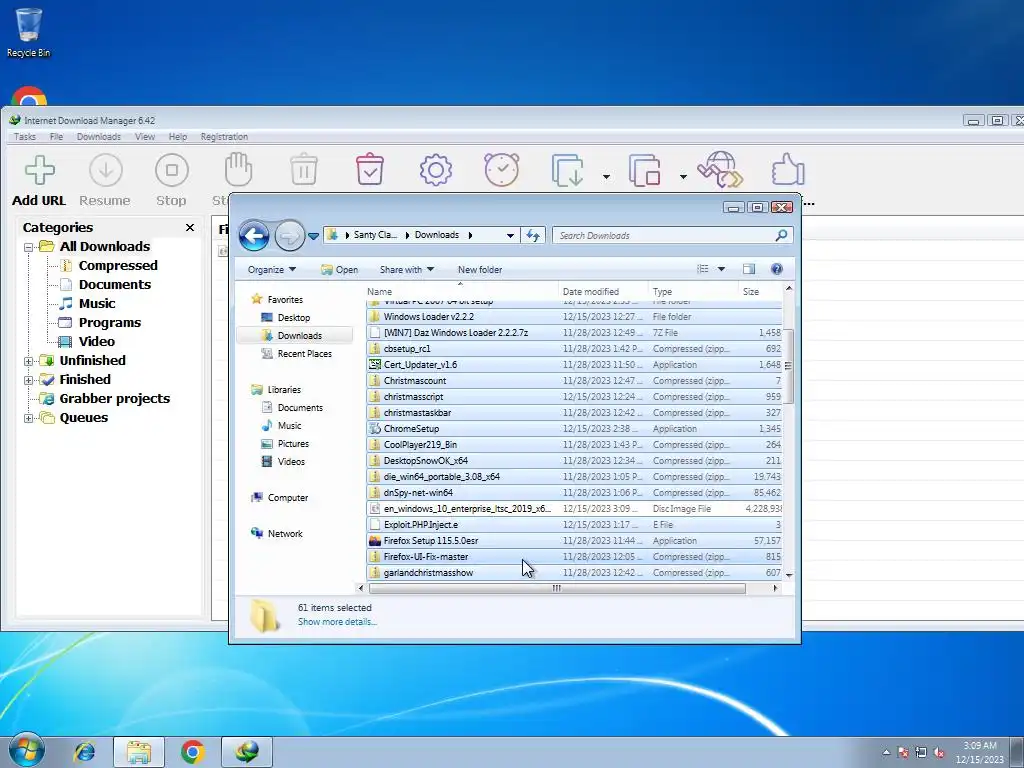Sort by the Type column header

693,291
